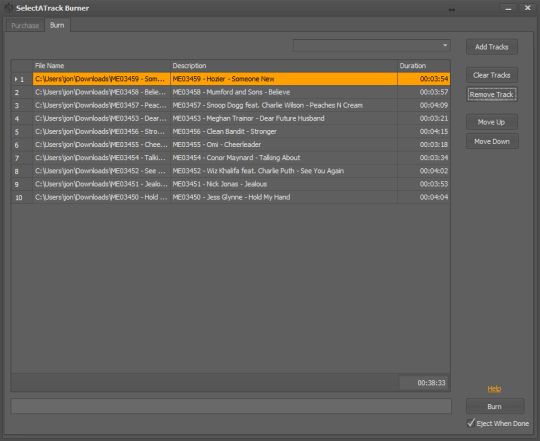Viewport: 540px width, 441px height.
Task: Click the file name cell for ME03452
Action: 101,171
